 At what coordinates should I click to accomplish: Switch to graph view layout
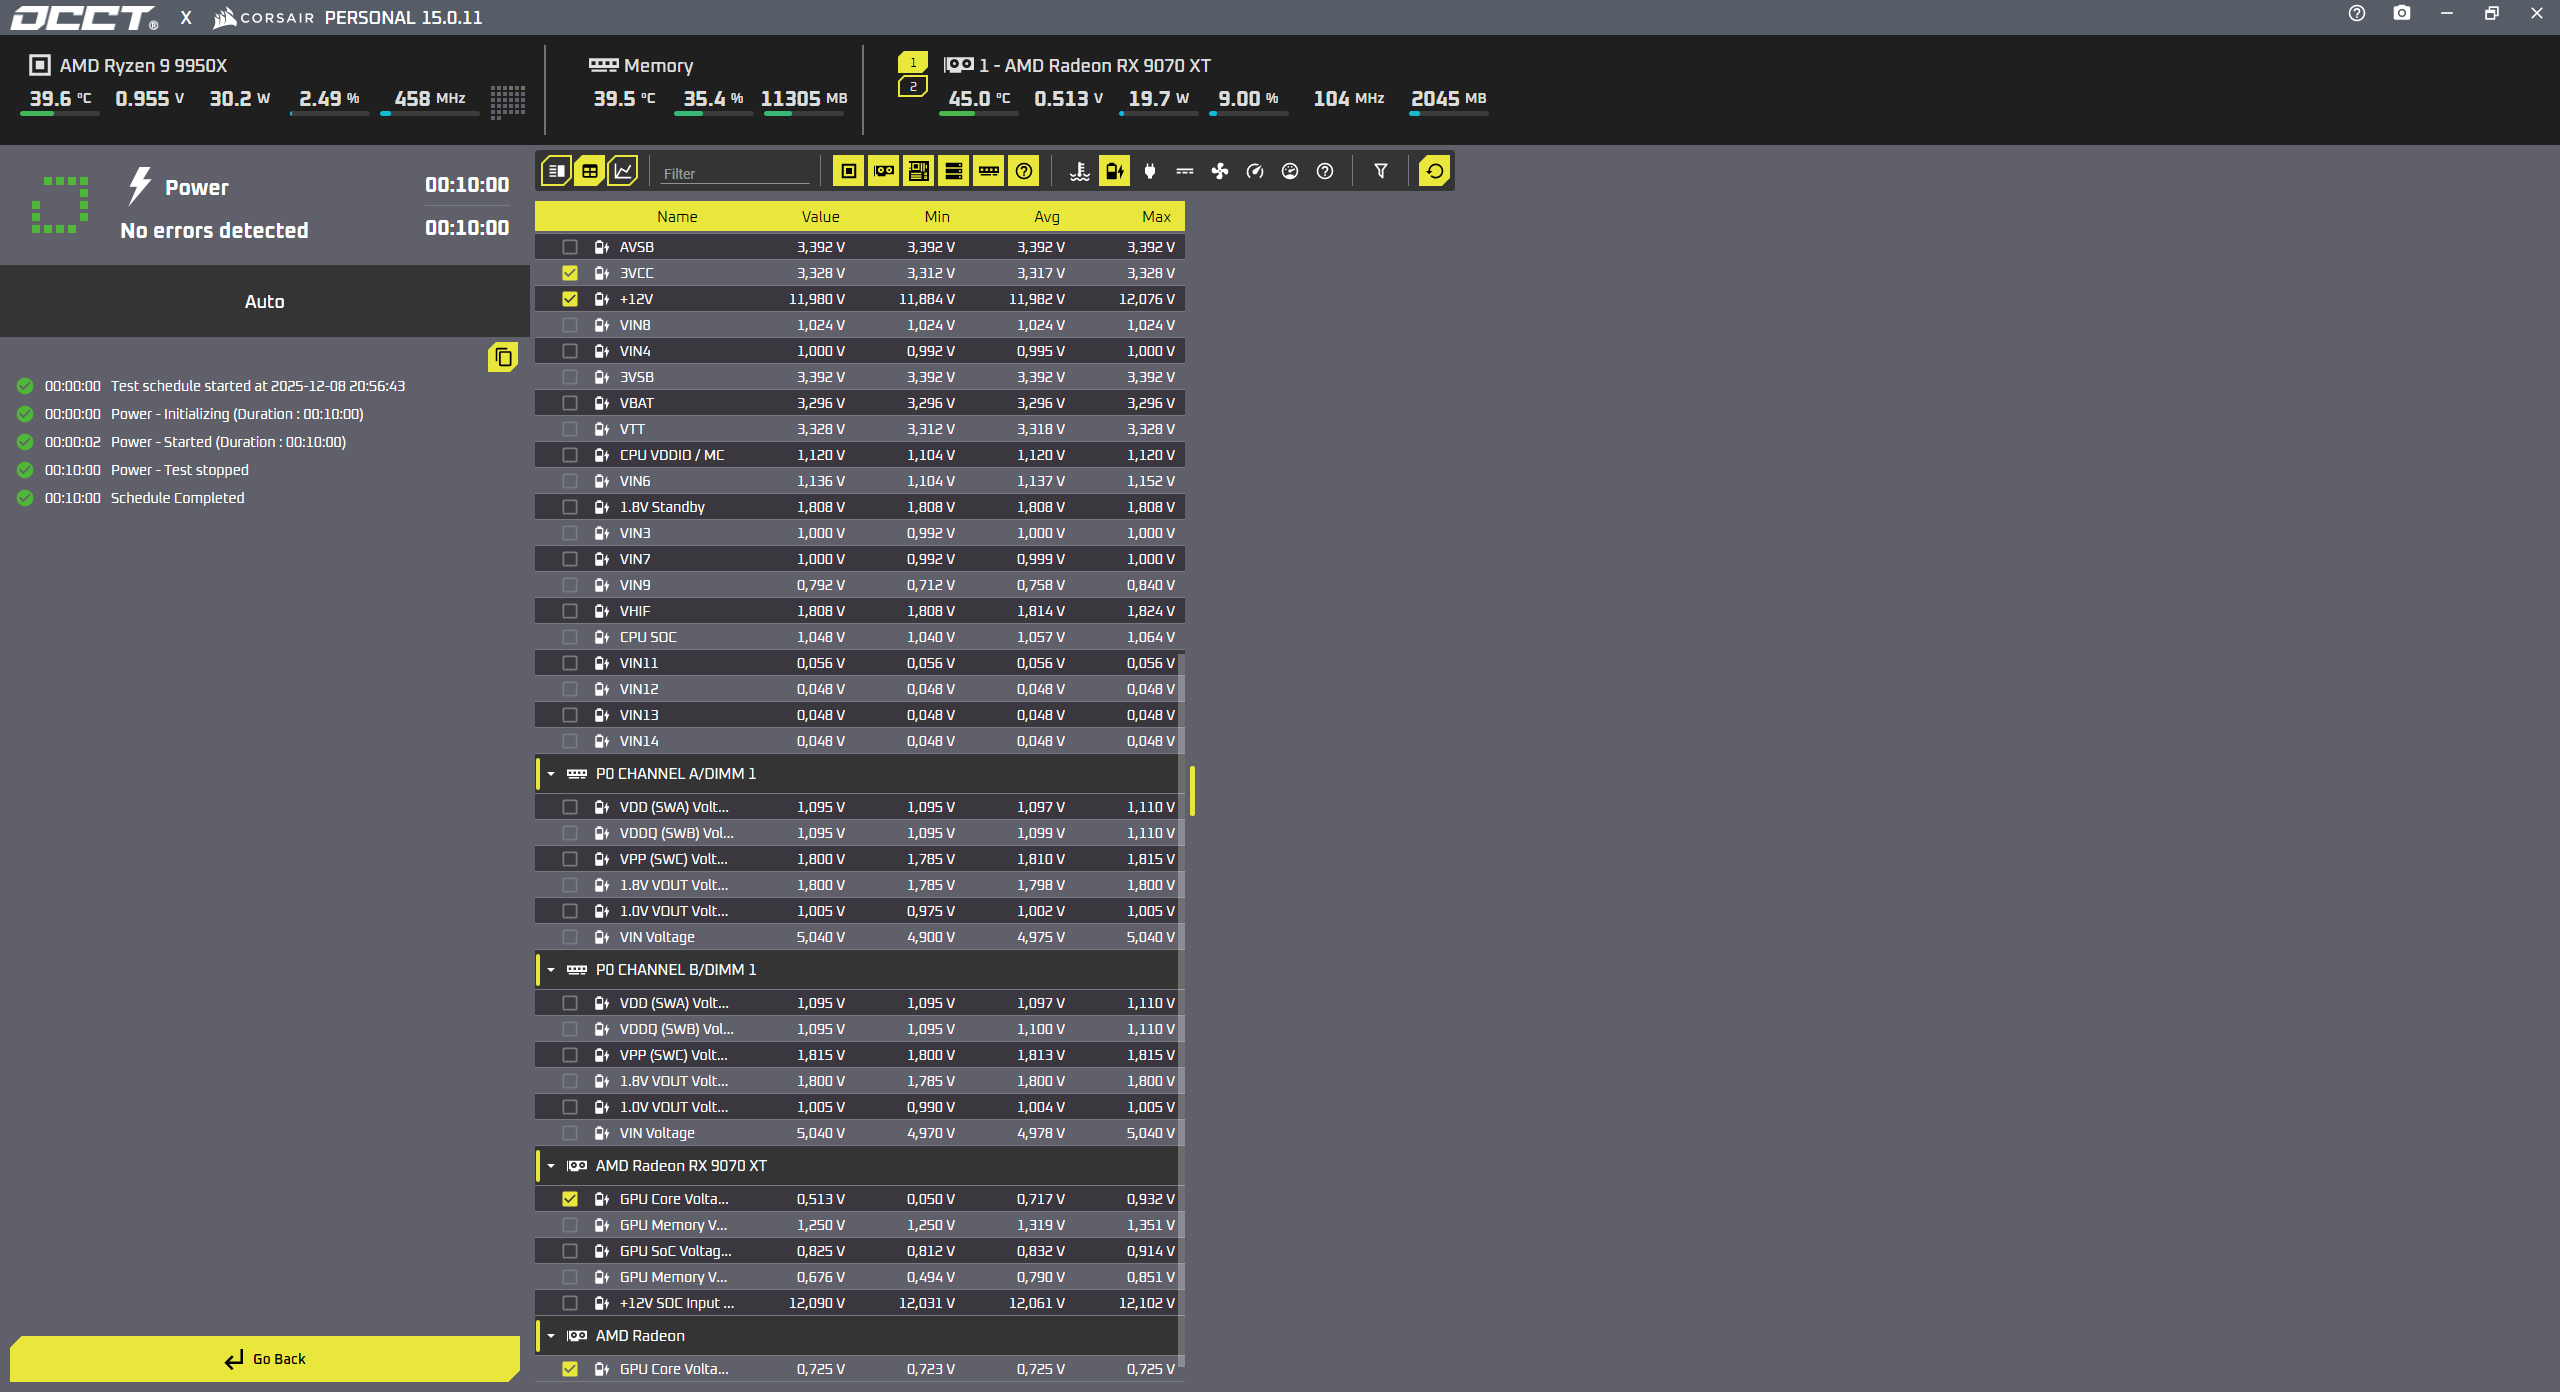point(623,171)
